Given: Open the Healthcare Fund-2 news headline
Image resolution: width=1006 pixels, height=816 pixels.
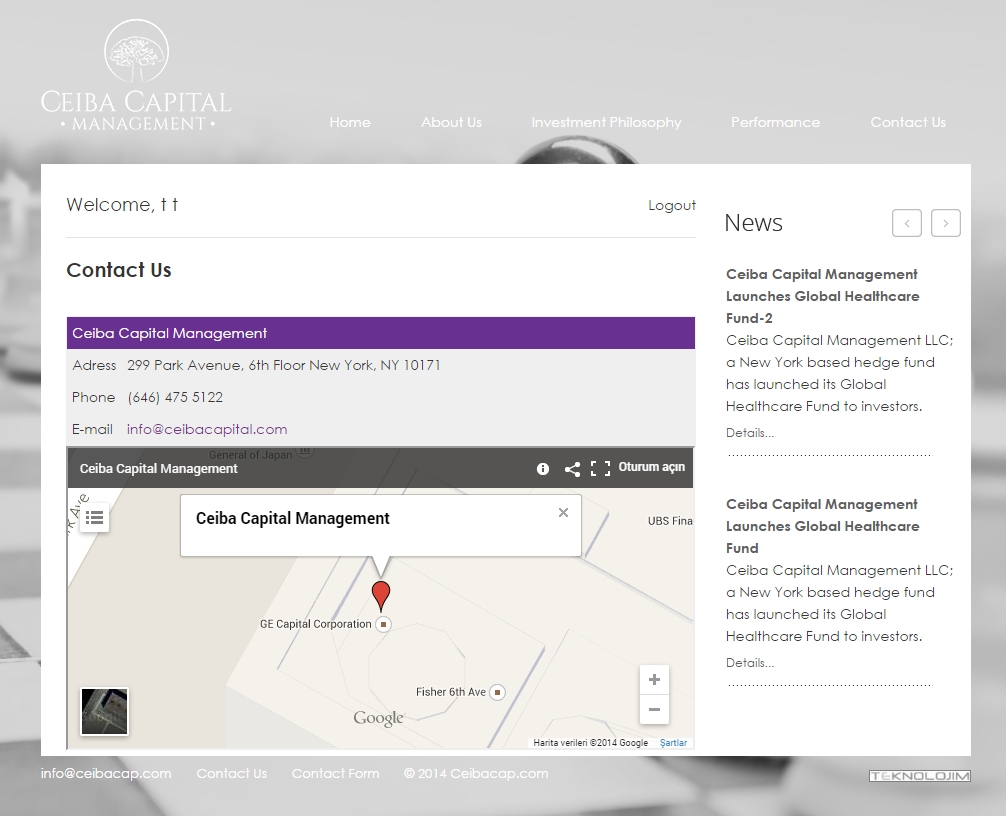Looking at the screenshot, I should click(x=823, y=296).
